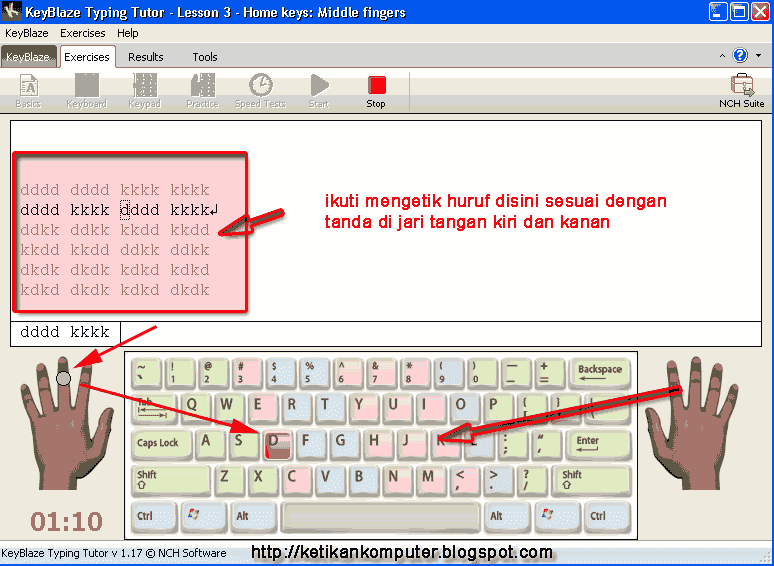Open the KeyBlaze menu
774x566 pixels.
[x=27, y=33]
